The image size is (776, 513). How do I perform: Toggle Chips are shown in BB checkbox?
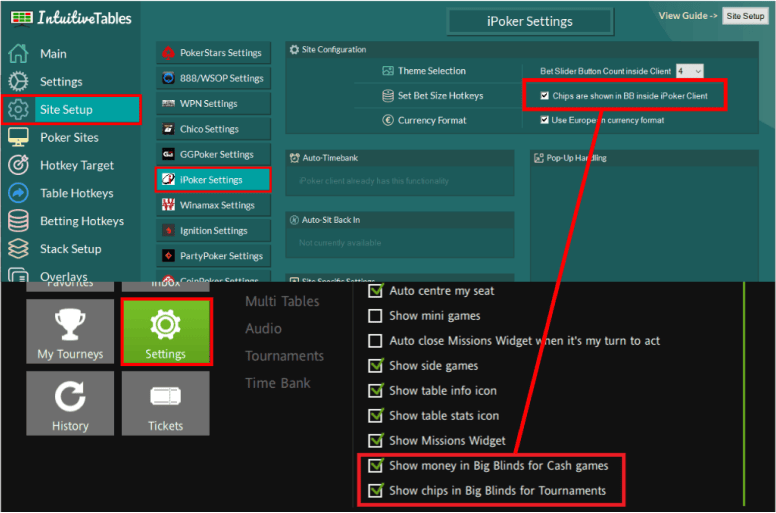544,96
